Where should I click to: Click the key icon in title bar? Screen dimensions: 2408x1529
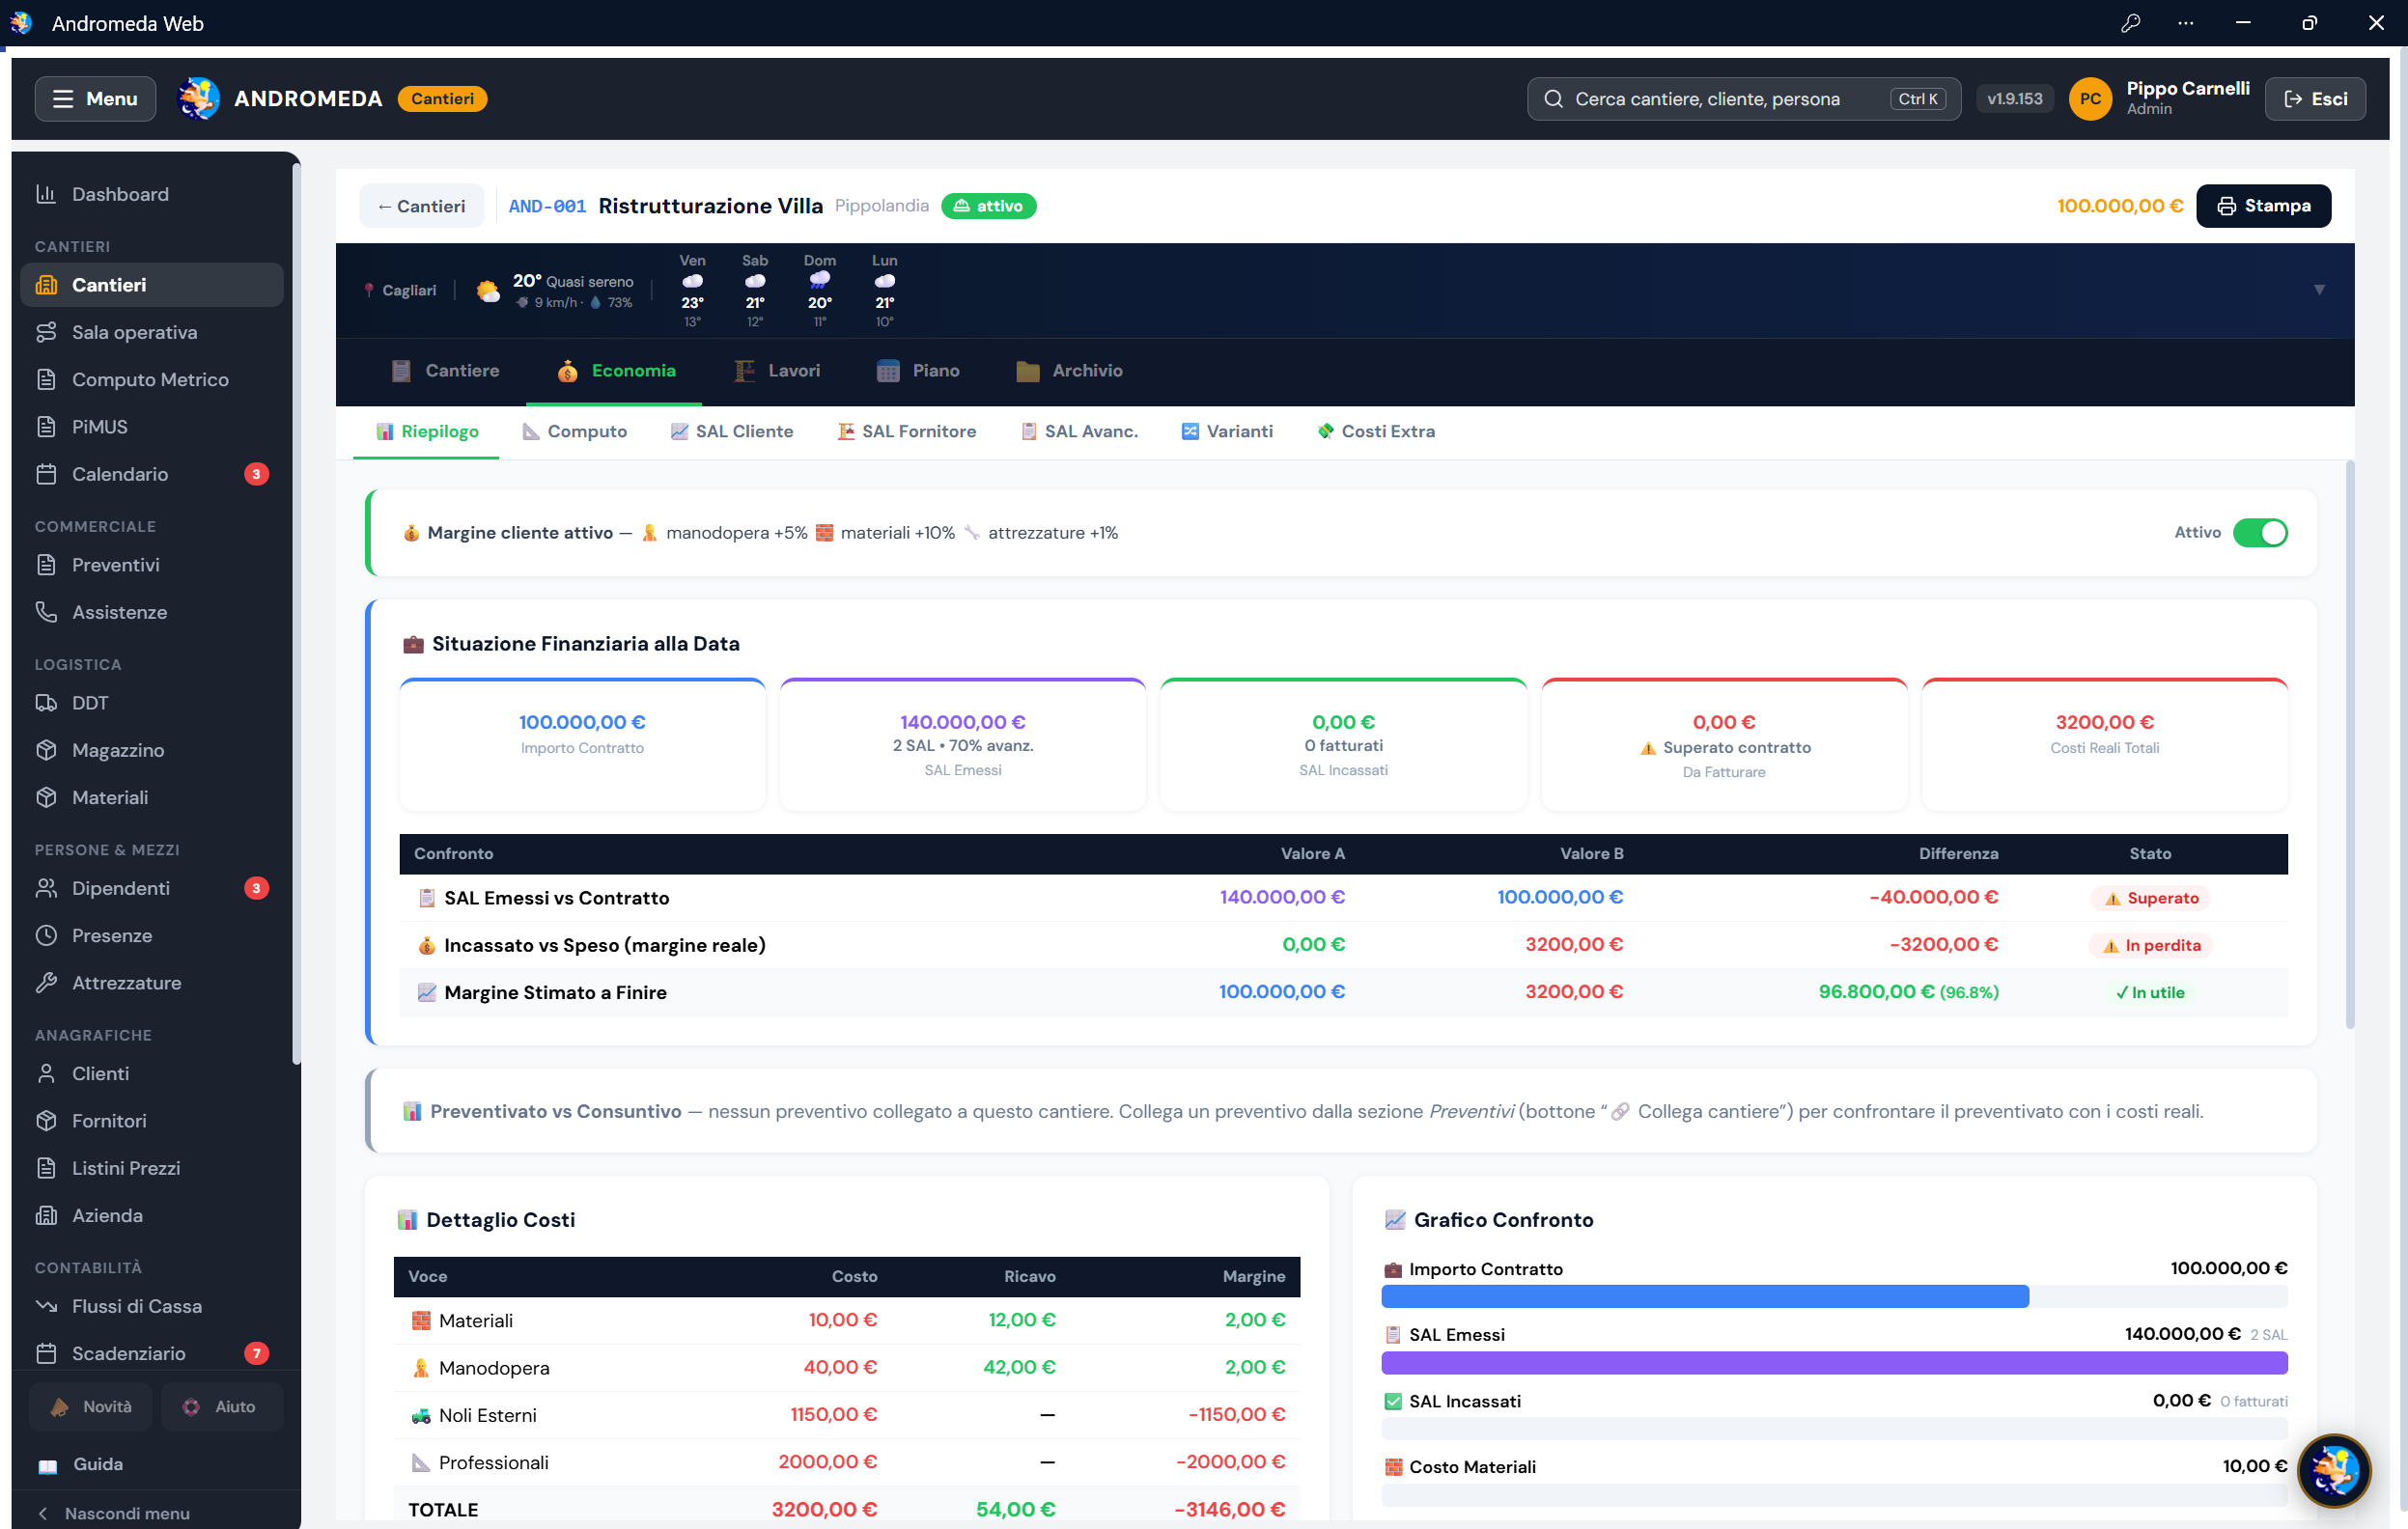[2130, 23]
